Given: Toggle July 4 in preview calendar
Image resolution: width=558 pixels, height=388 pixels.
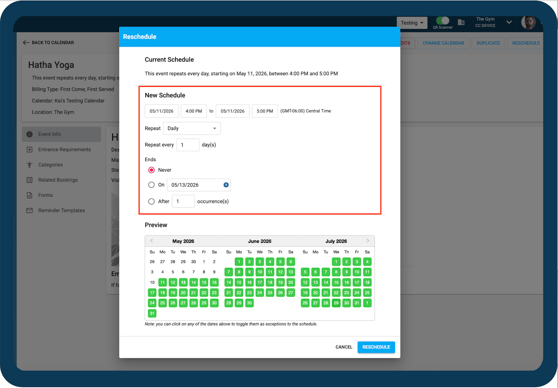Looking at the screenshot, I should [367, 262].
